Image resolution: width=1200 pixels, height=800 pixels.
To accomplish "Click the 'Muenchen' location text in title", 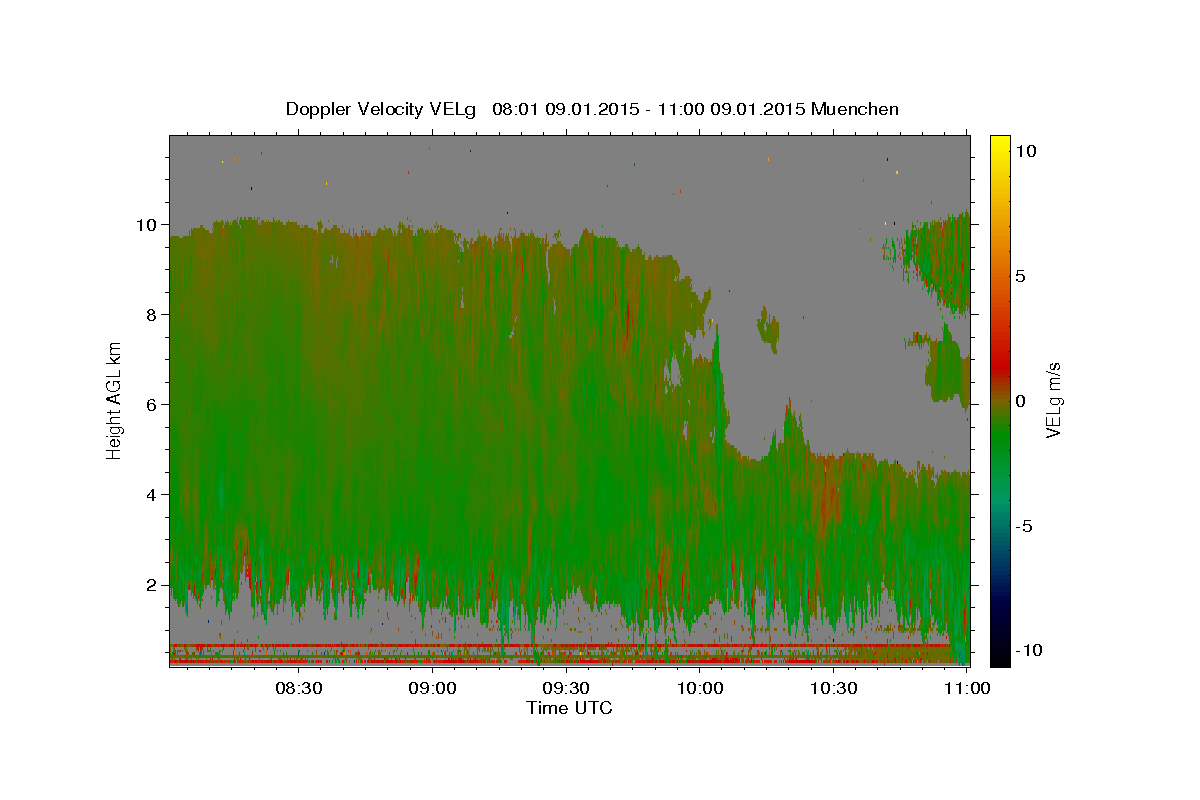I will pyautogui.click(x=855, y=109).
